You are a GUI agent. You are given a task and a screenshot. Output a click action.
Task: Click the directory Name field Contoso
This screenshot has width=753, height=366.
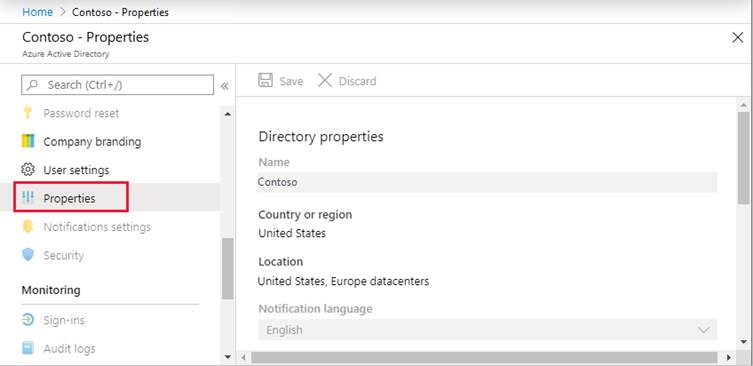pos(487,182)
